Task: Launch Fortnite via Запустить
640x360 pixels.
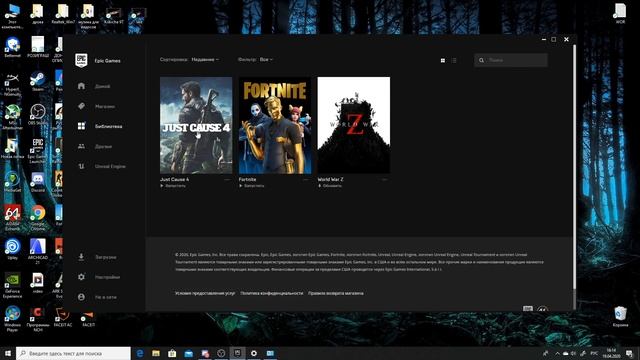Action: coord(252,186)
